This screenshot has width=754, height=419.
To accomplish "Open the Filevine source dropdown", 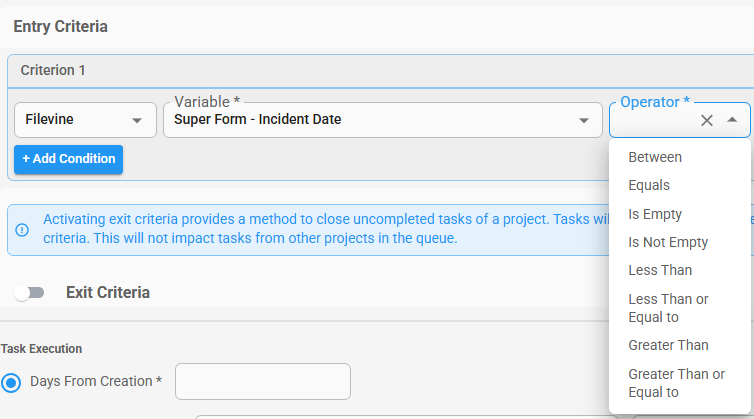I will click(x=85, y=120).
